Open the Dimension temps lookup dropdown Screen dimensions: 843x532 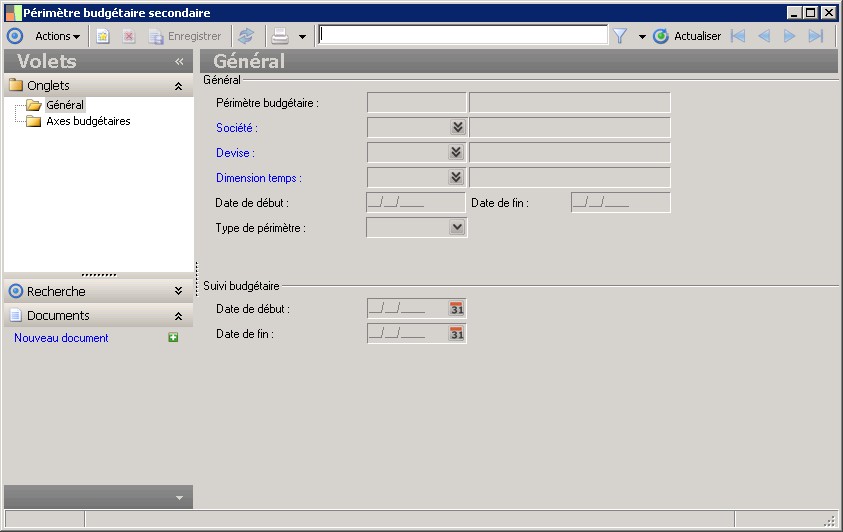(456, 177)
